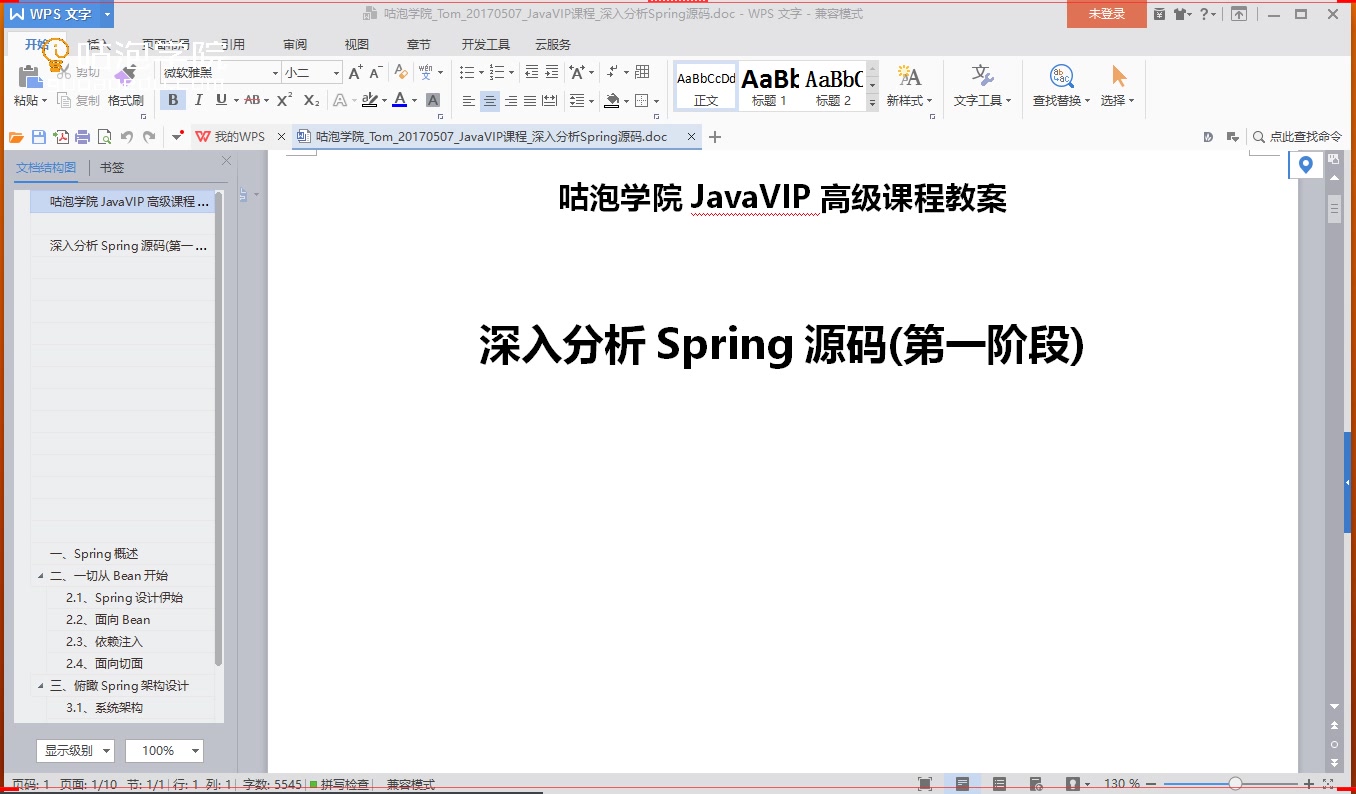
Task: Click the New Style (新样式) icon
Action: 909,76
